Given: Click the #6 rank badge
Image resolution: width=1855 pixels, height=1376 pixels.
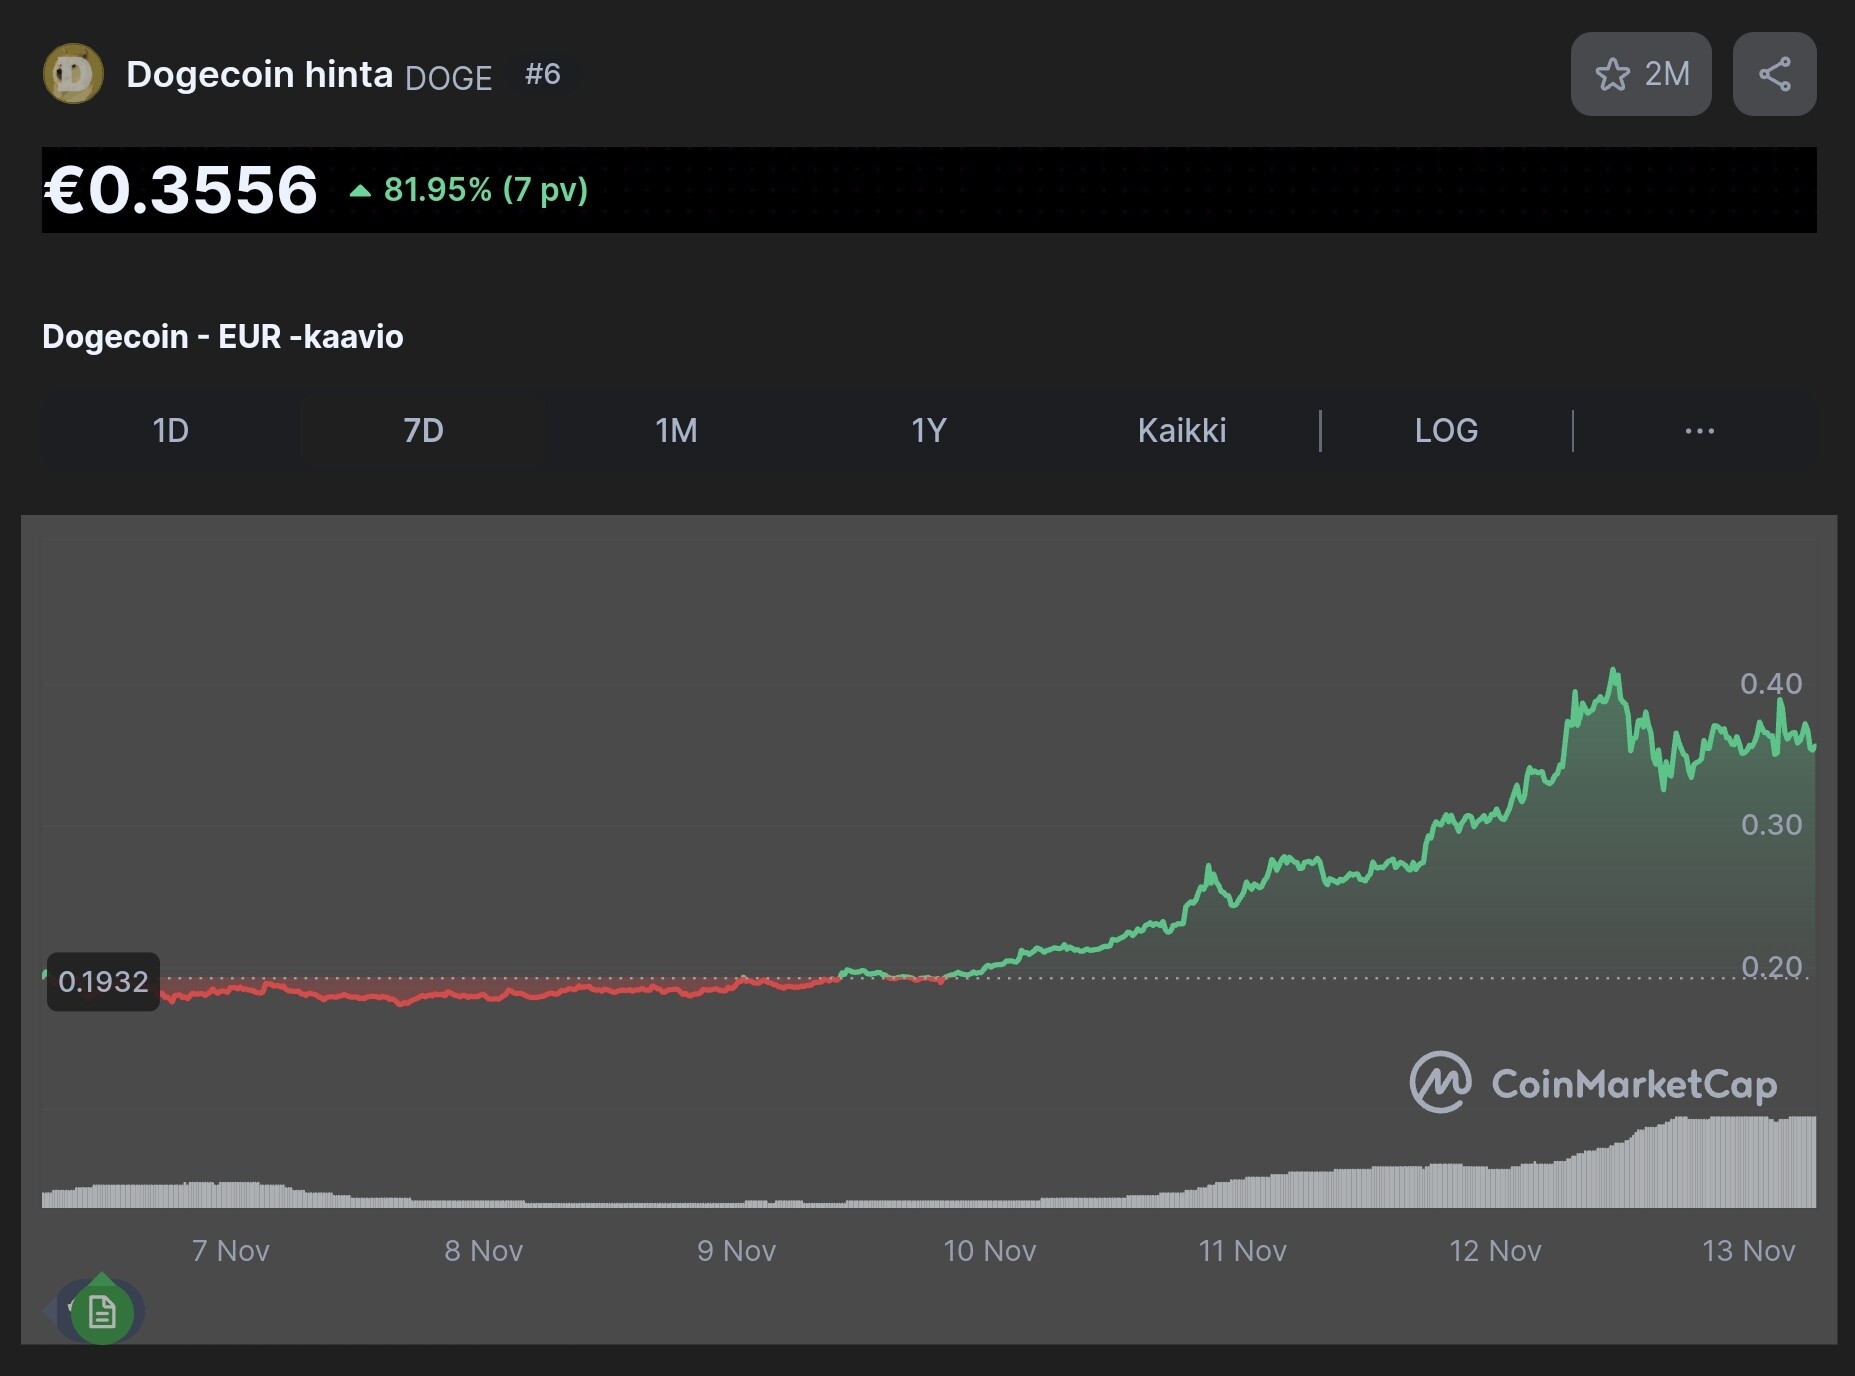Looking at the screenshot, I should click(x=543, y=74).
